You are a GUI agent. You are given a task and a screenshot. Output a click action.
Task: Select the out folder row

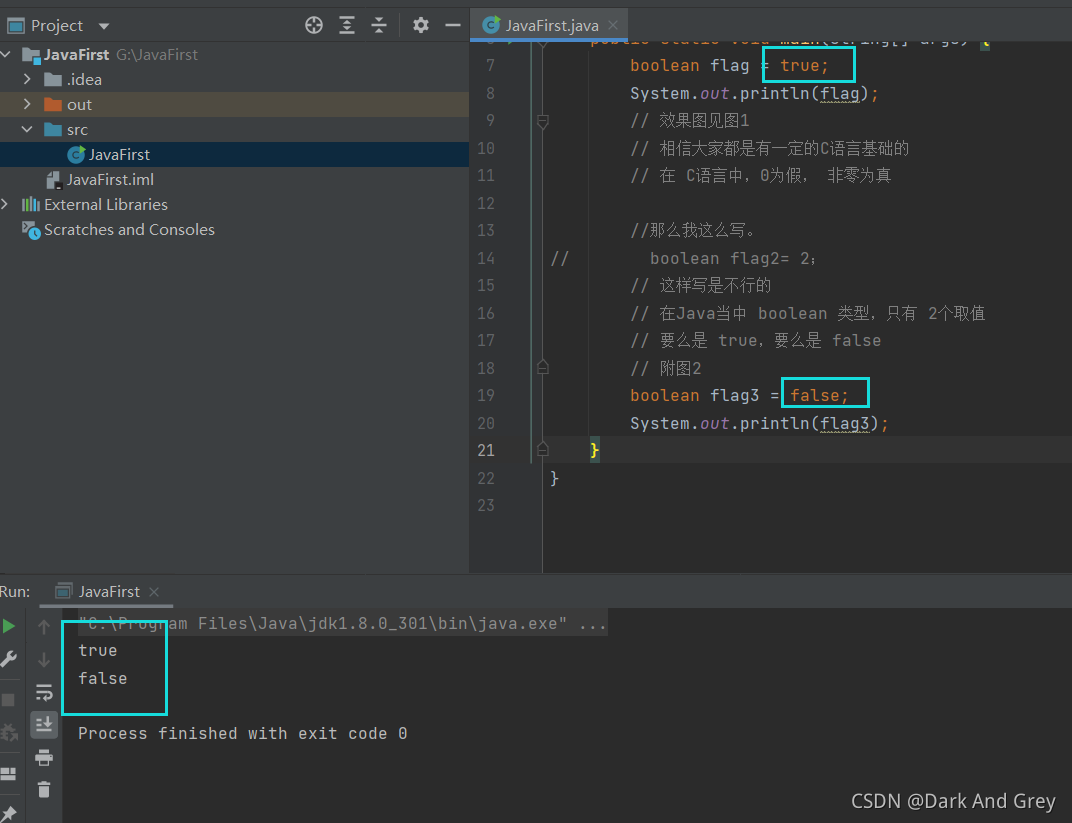pyautogui.click(x=234, y=105)
